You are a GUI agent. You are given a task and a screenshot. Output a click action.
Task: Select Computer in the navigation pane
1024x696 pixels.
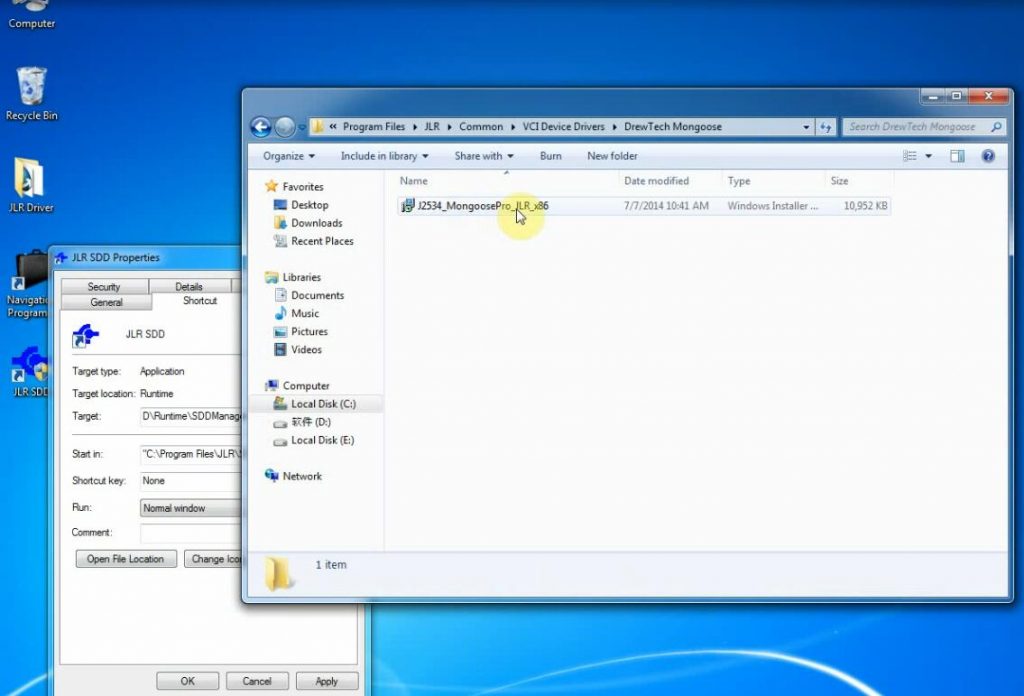[x=306, y=386]
